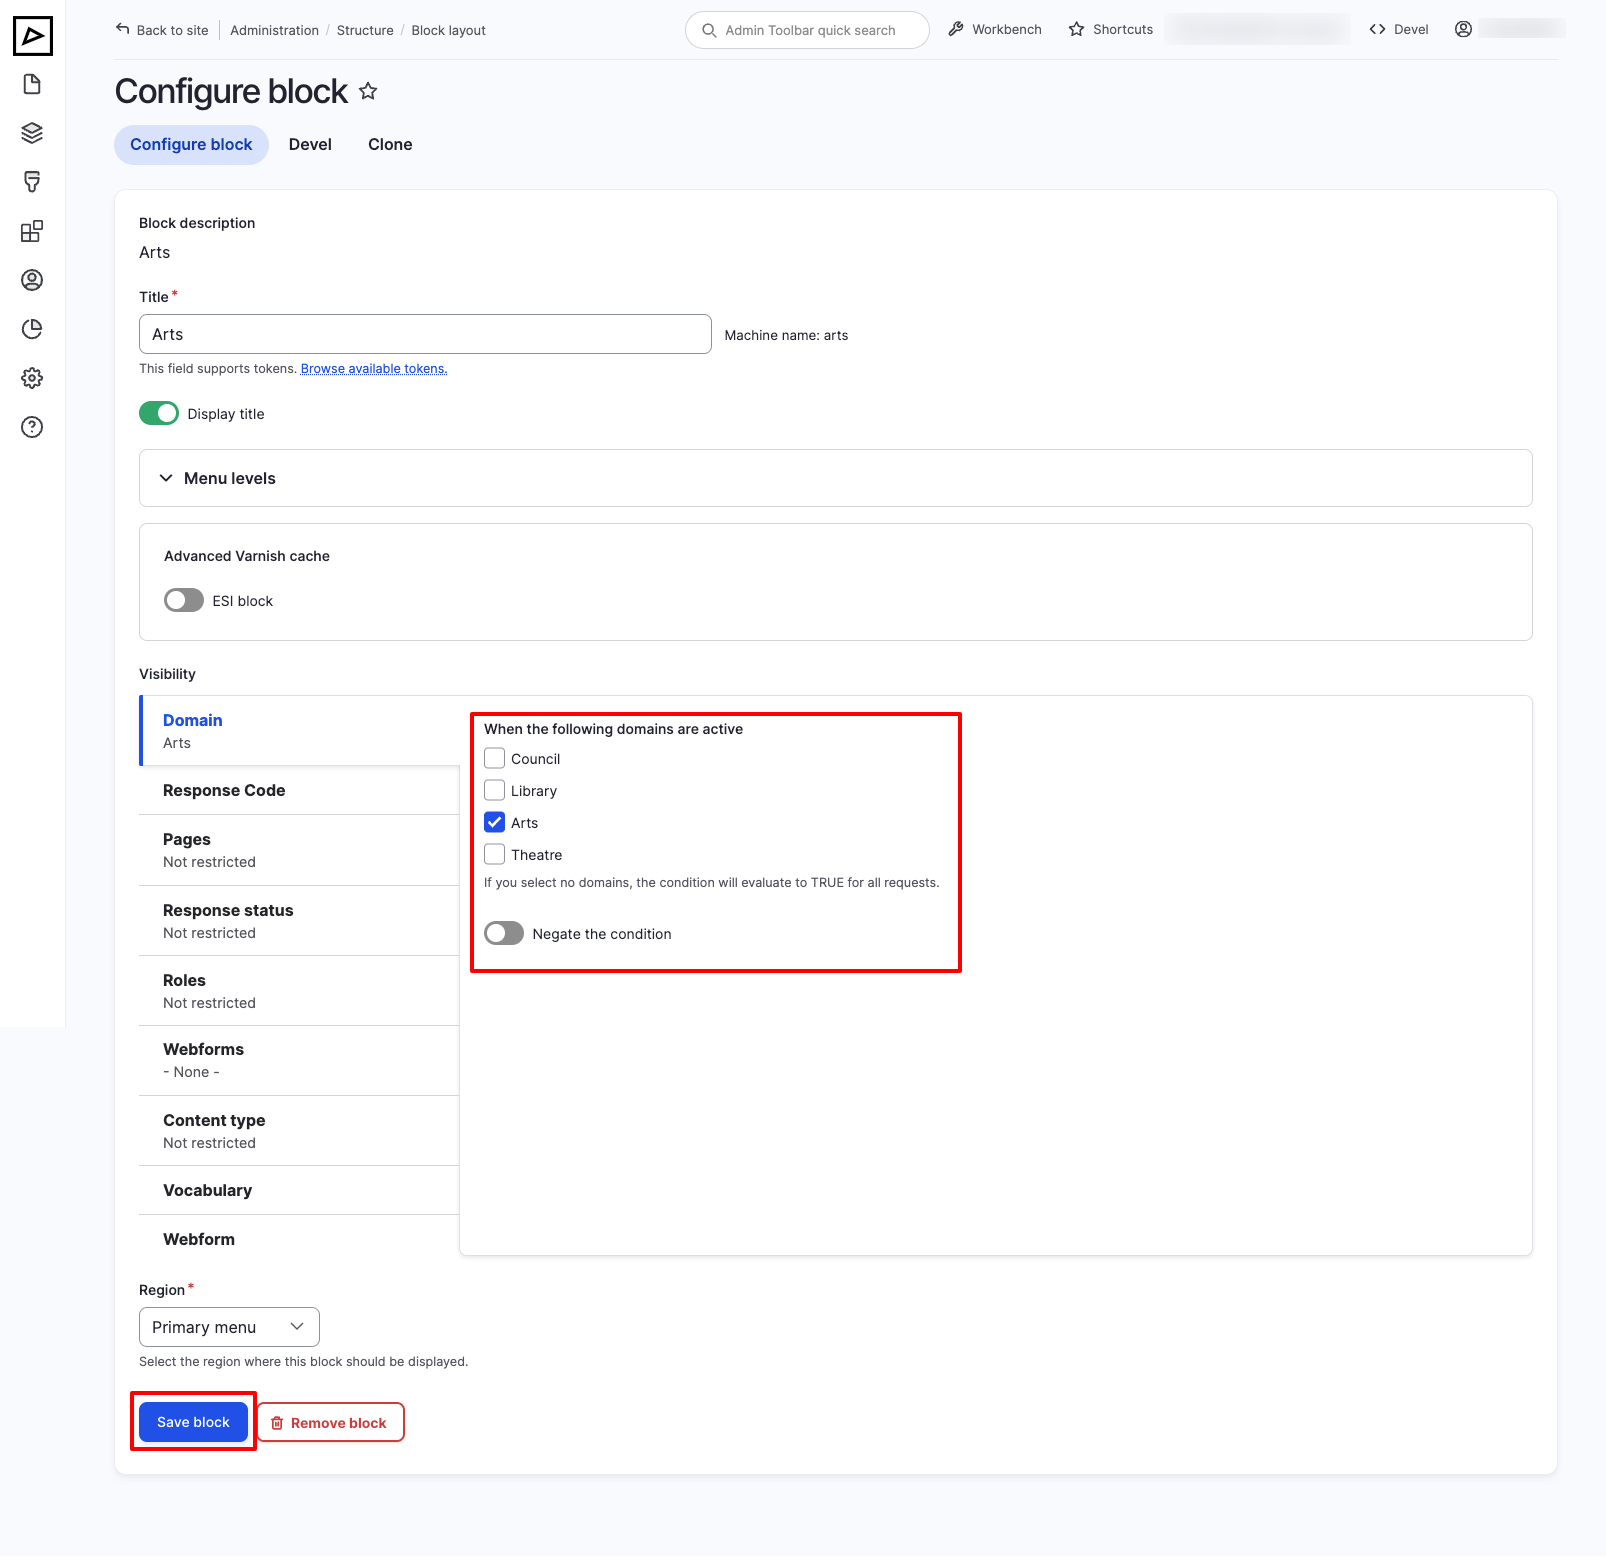The height and width of the screenshot is (1557, 1606).
Task: Switch to the Clone tab
Action: [390, 145]
